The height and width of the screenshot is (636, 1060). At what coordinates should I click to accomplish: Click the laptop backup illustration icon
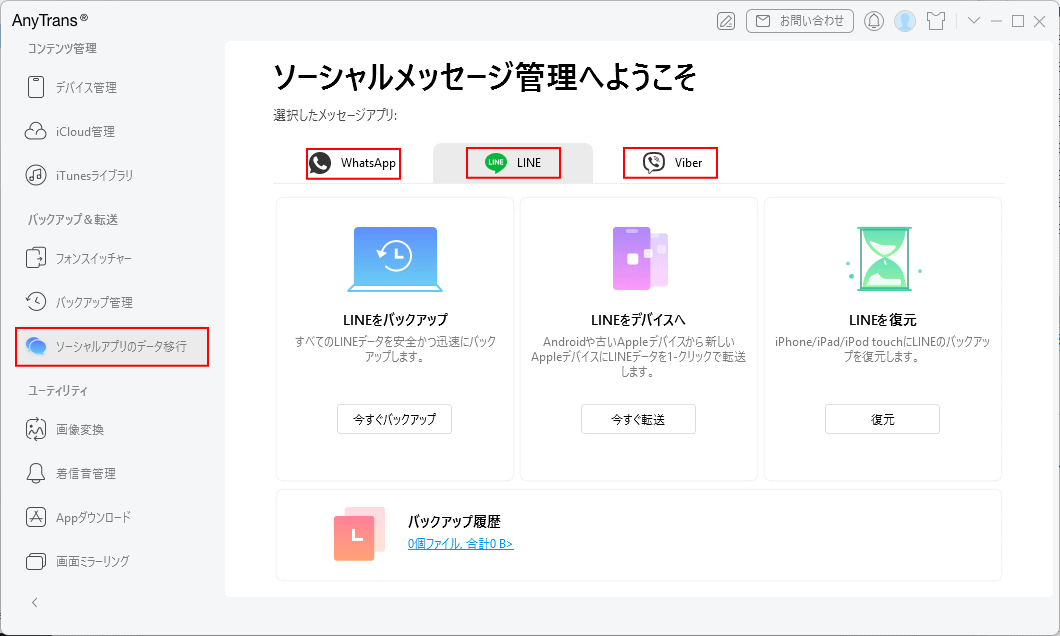point(395,260)
